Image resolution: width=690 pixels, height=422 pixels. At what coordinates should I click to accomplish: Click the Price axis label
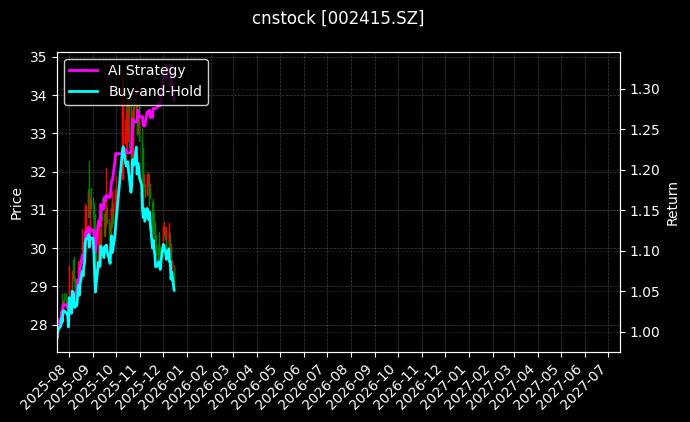16,205
